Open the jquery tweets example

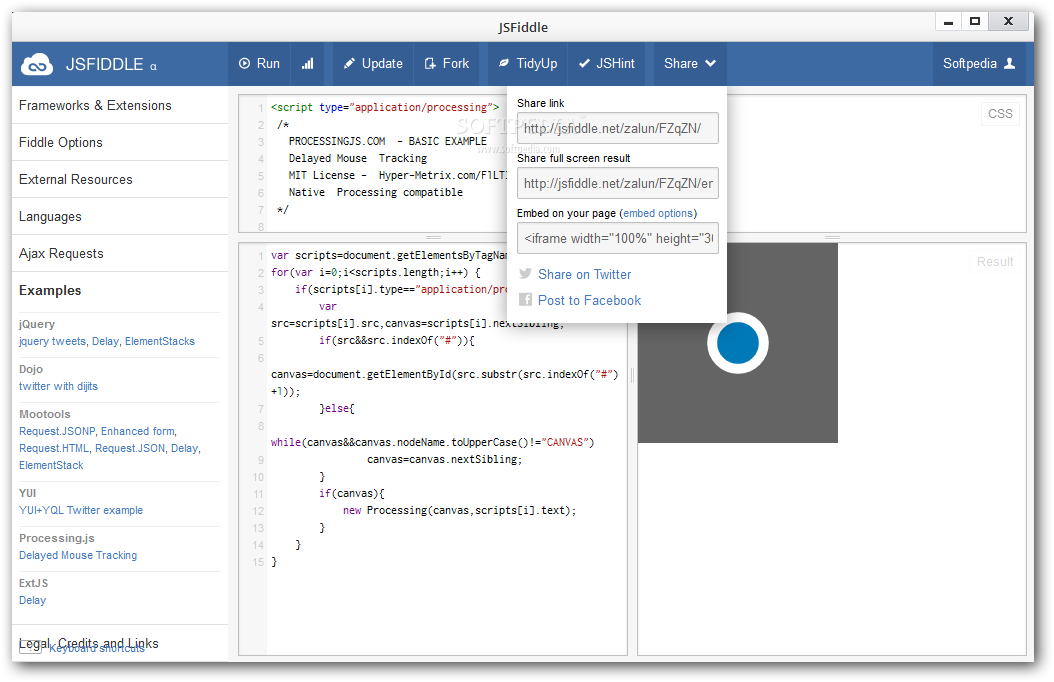pos(52,341)
